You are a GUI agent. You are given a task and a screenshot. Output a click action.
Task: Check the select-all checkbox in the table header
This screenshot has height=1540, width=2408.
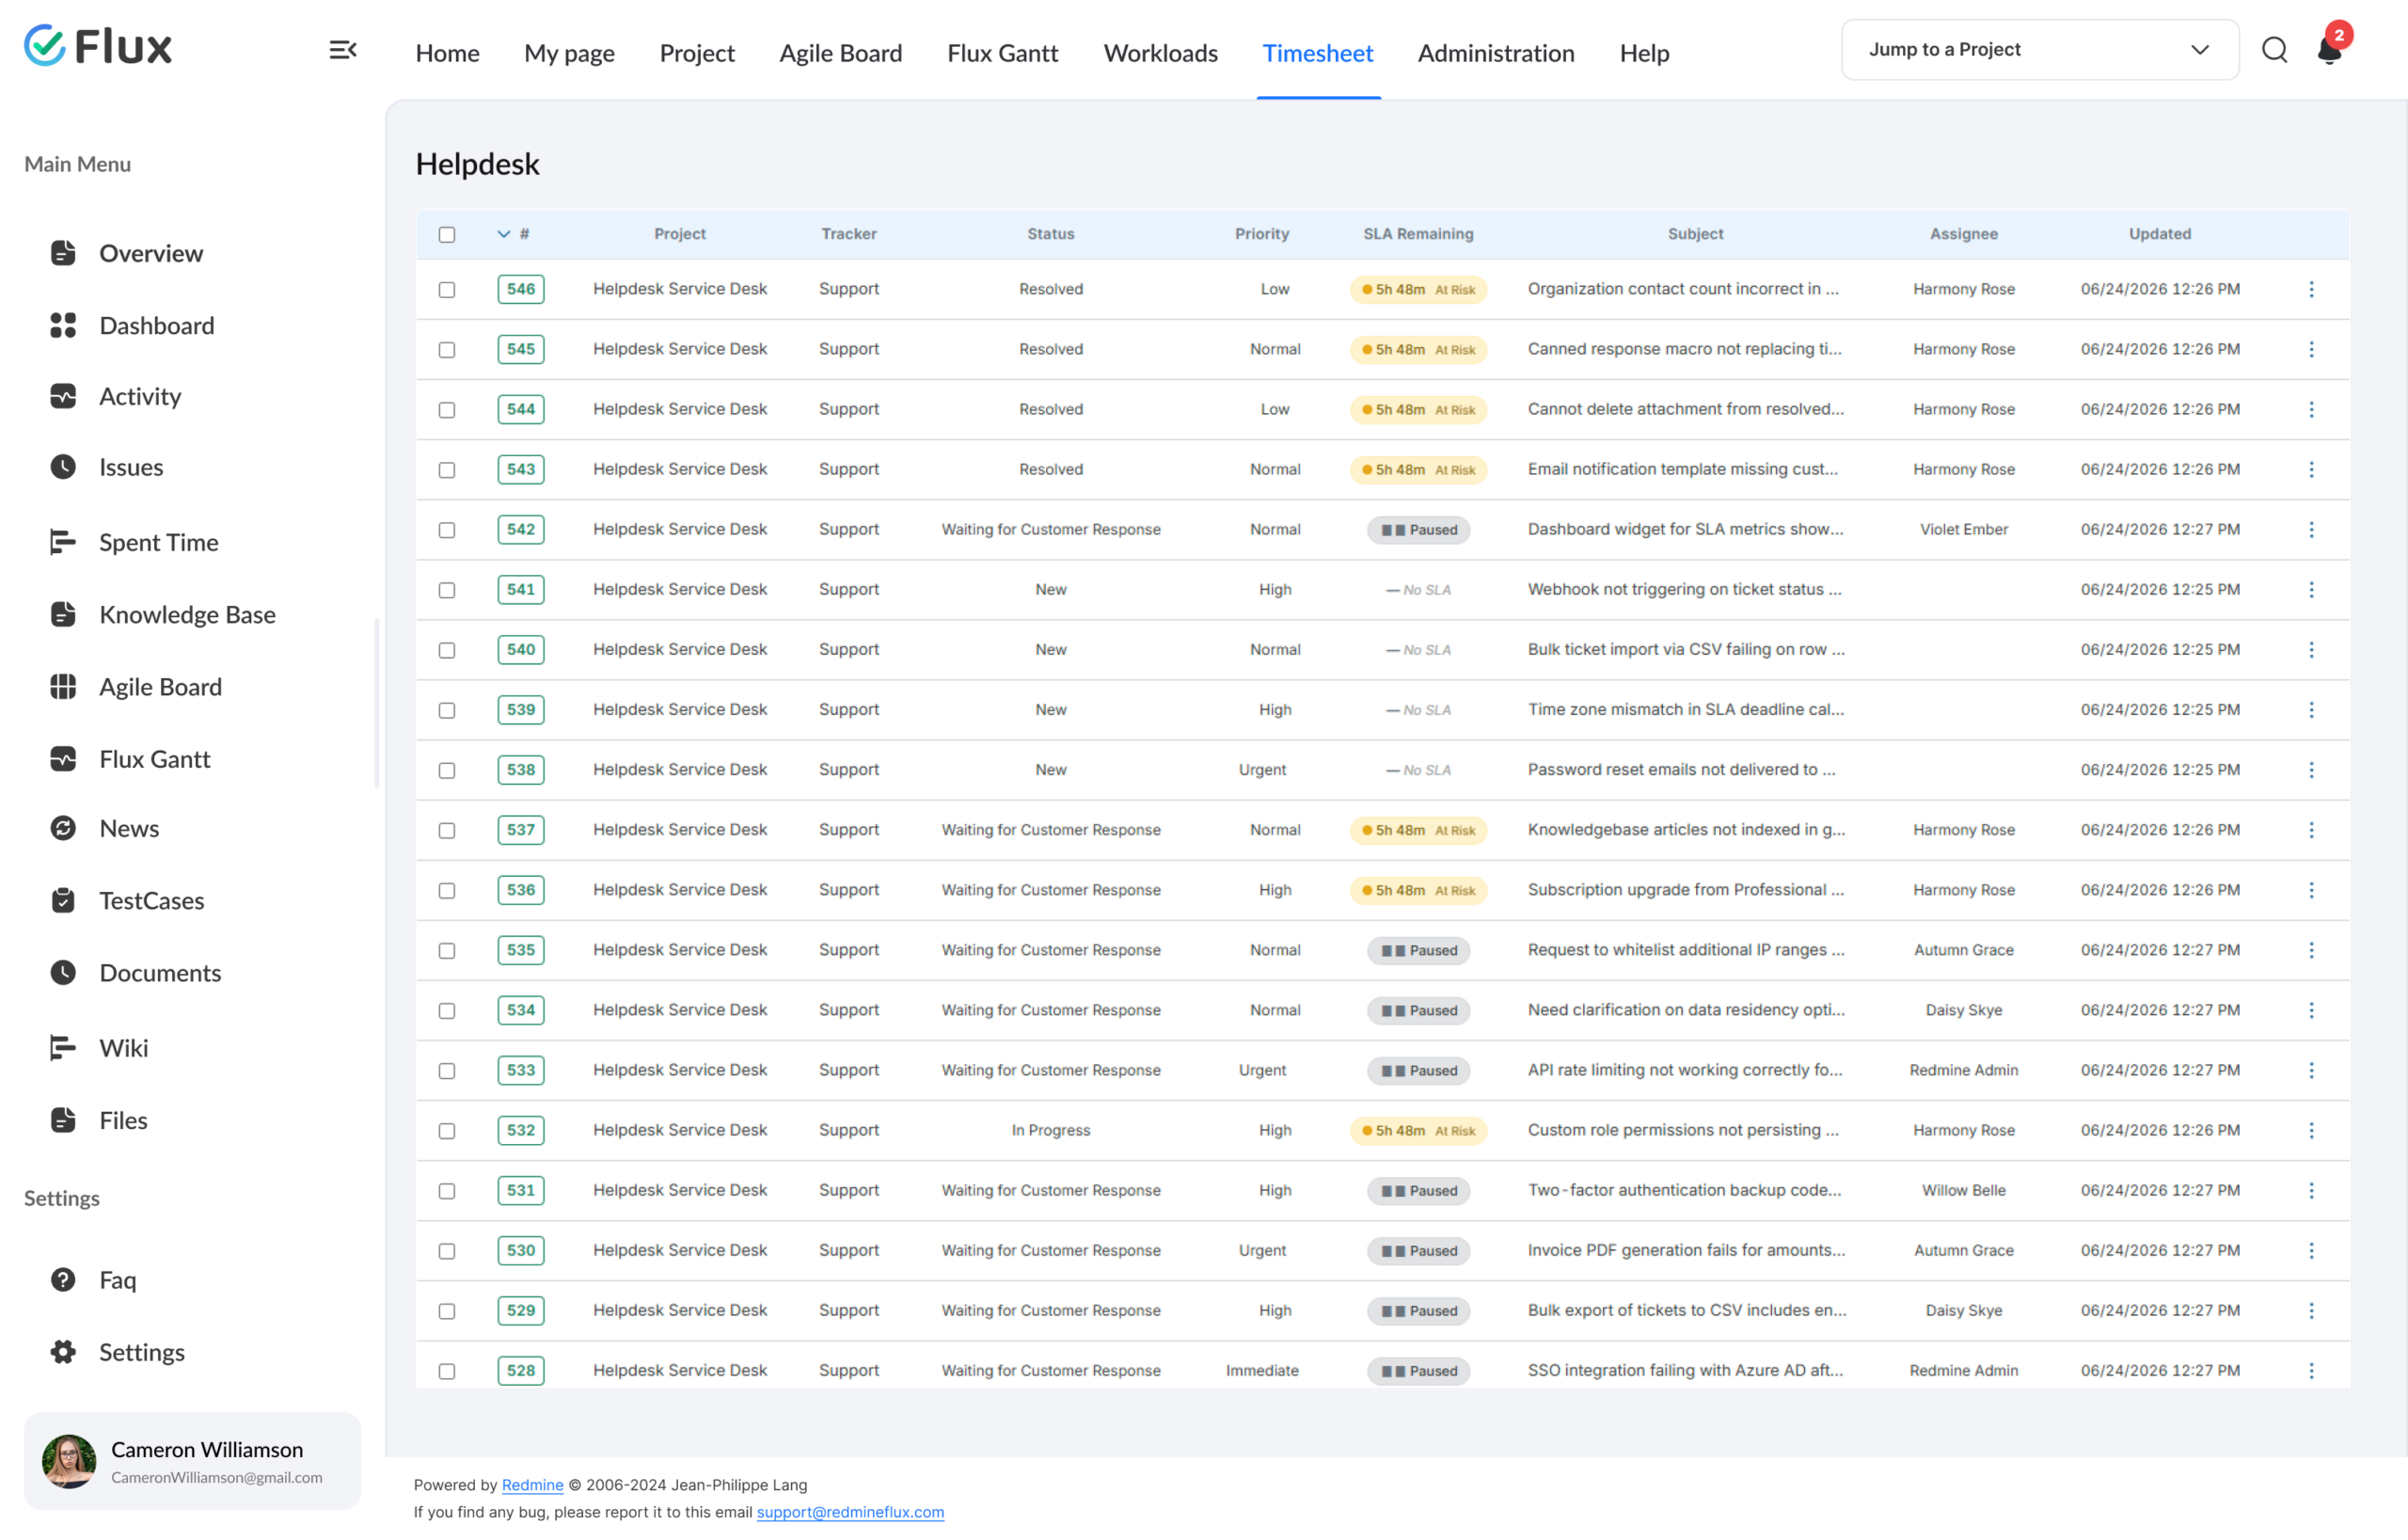(447, 234)
